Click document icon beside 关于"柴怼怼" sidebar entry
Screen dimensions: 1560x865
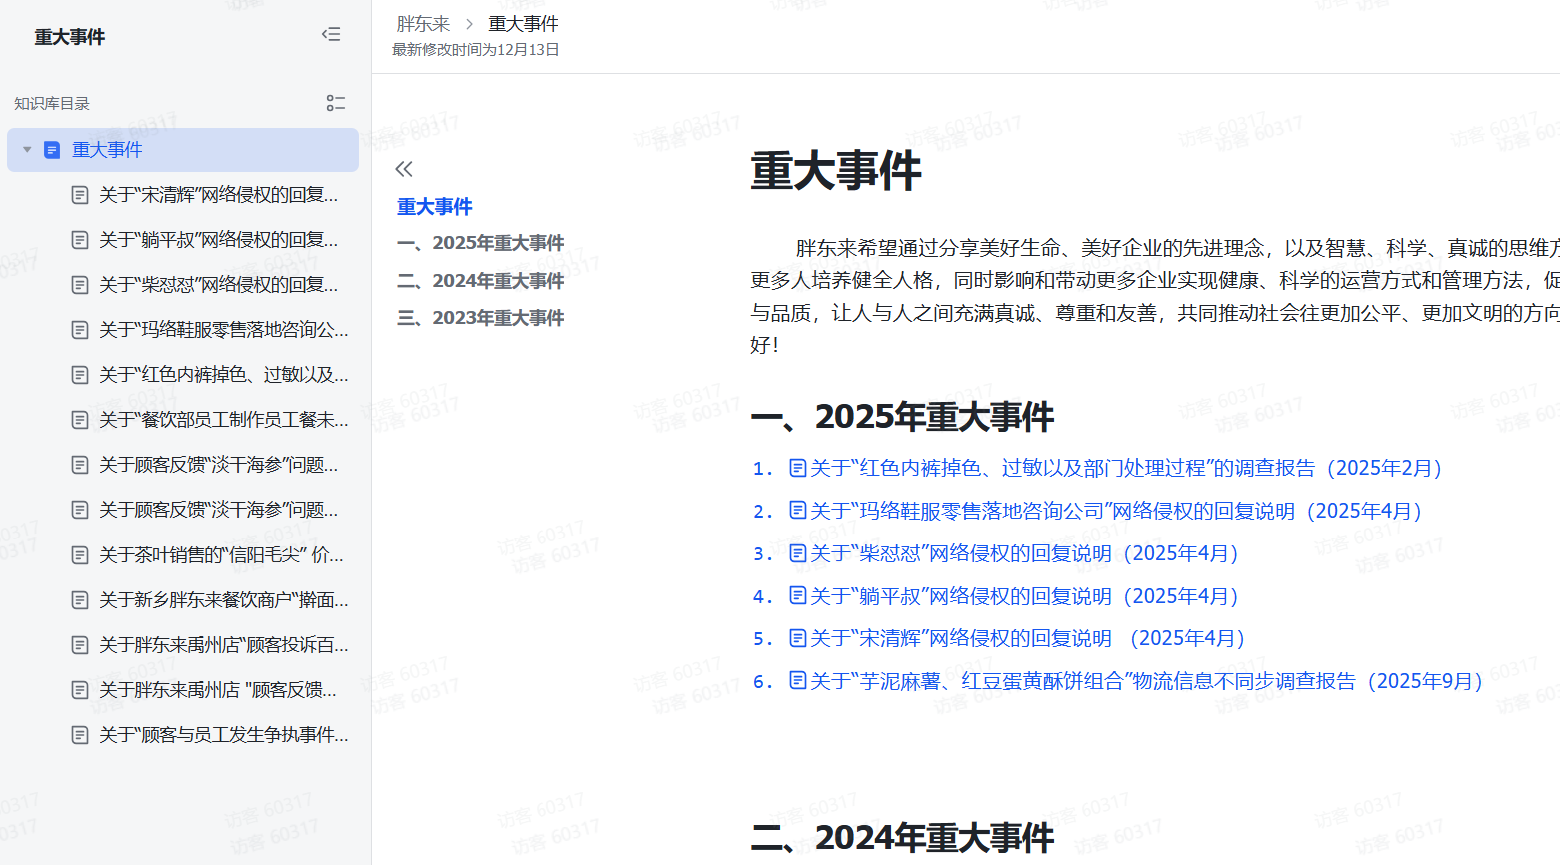tap(80, 285)
